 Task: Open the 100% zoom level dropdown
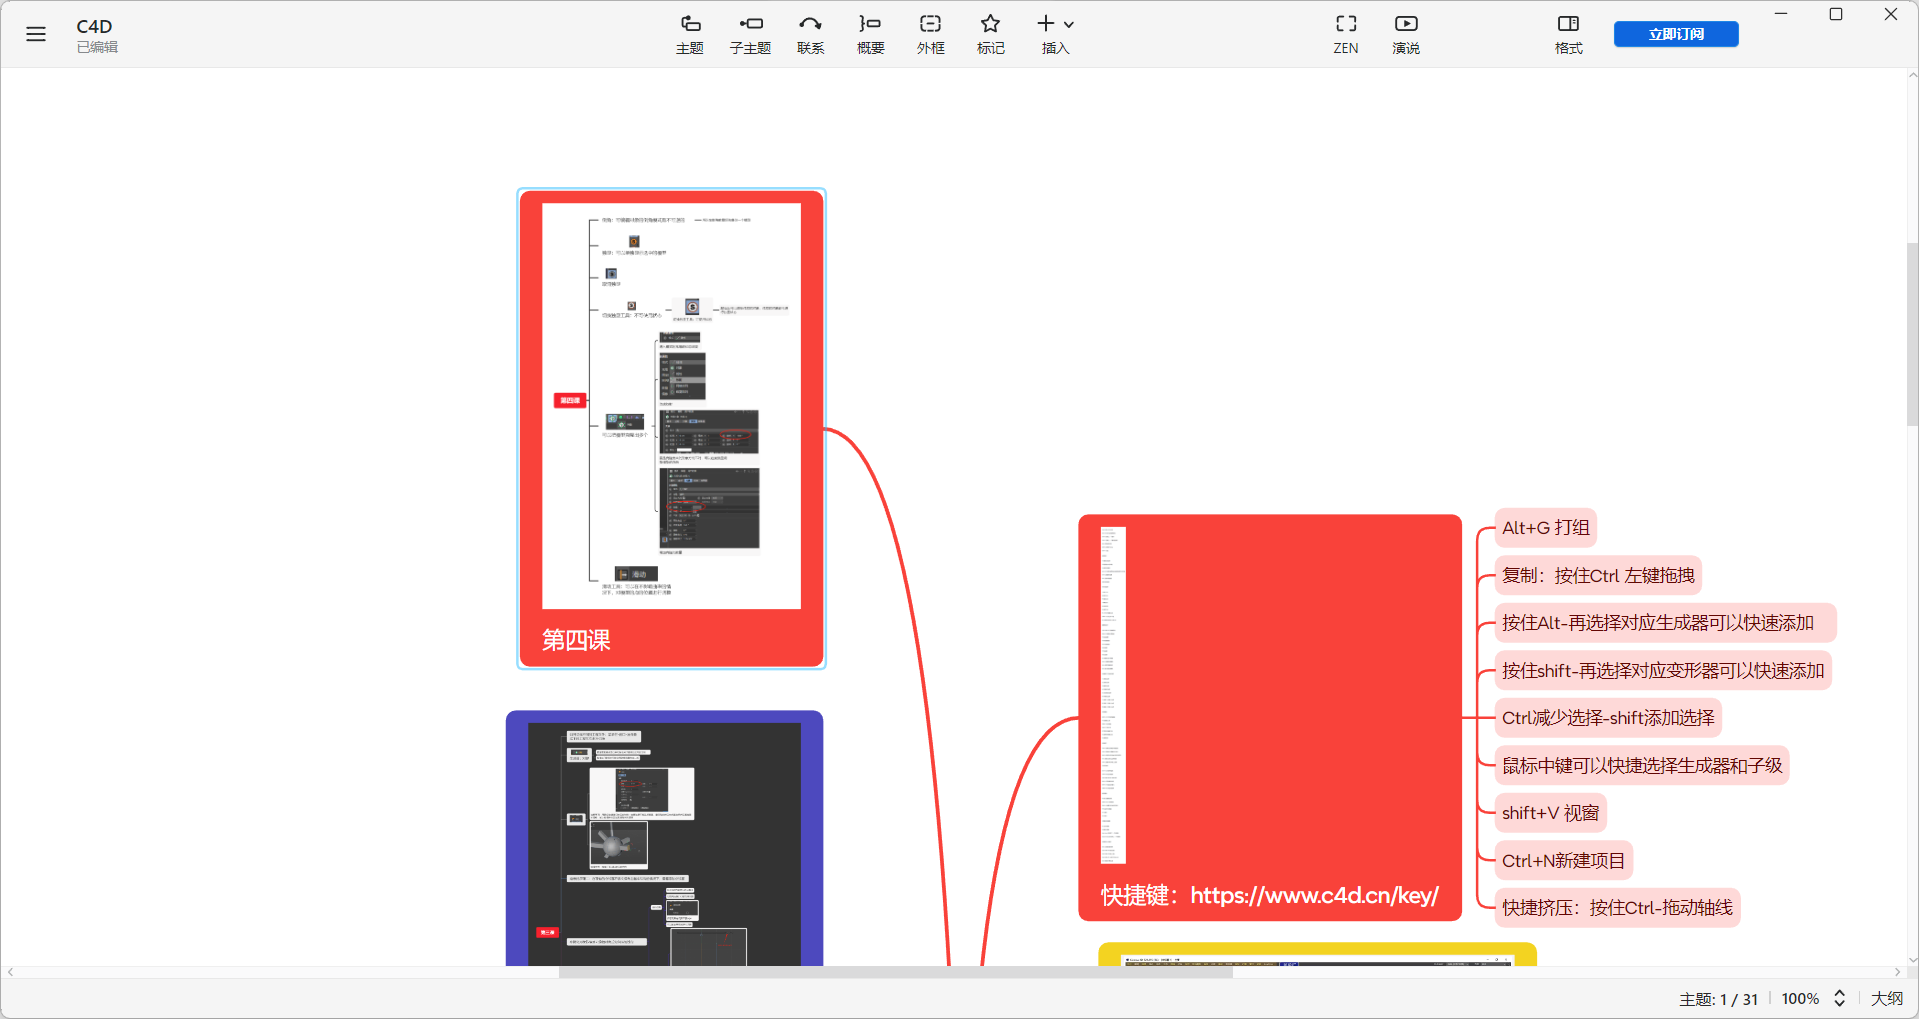[x=1799, y=998]
